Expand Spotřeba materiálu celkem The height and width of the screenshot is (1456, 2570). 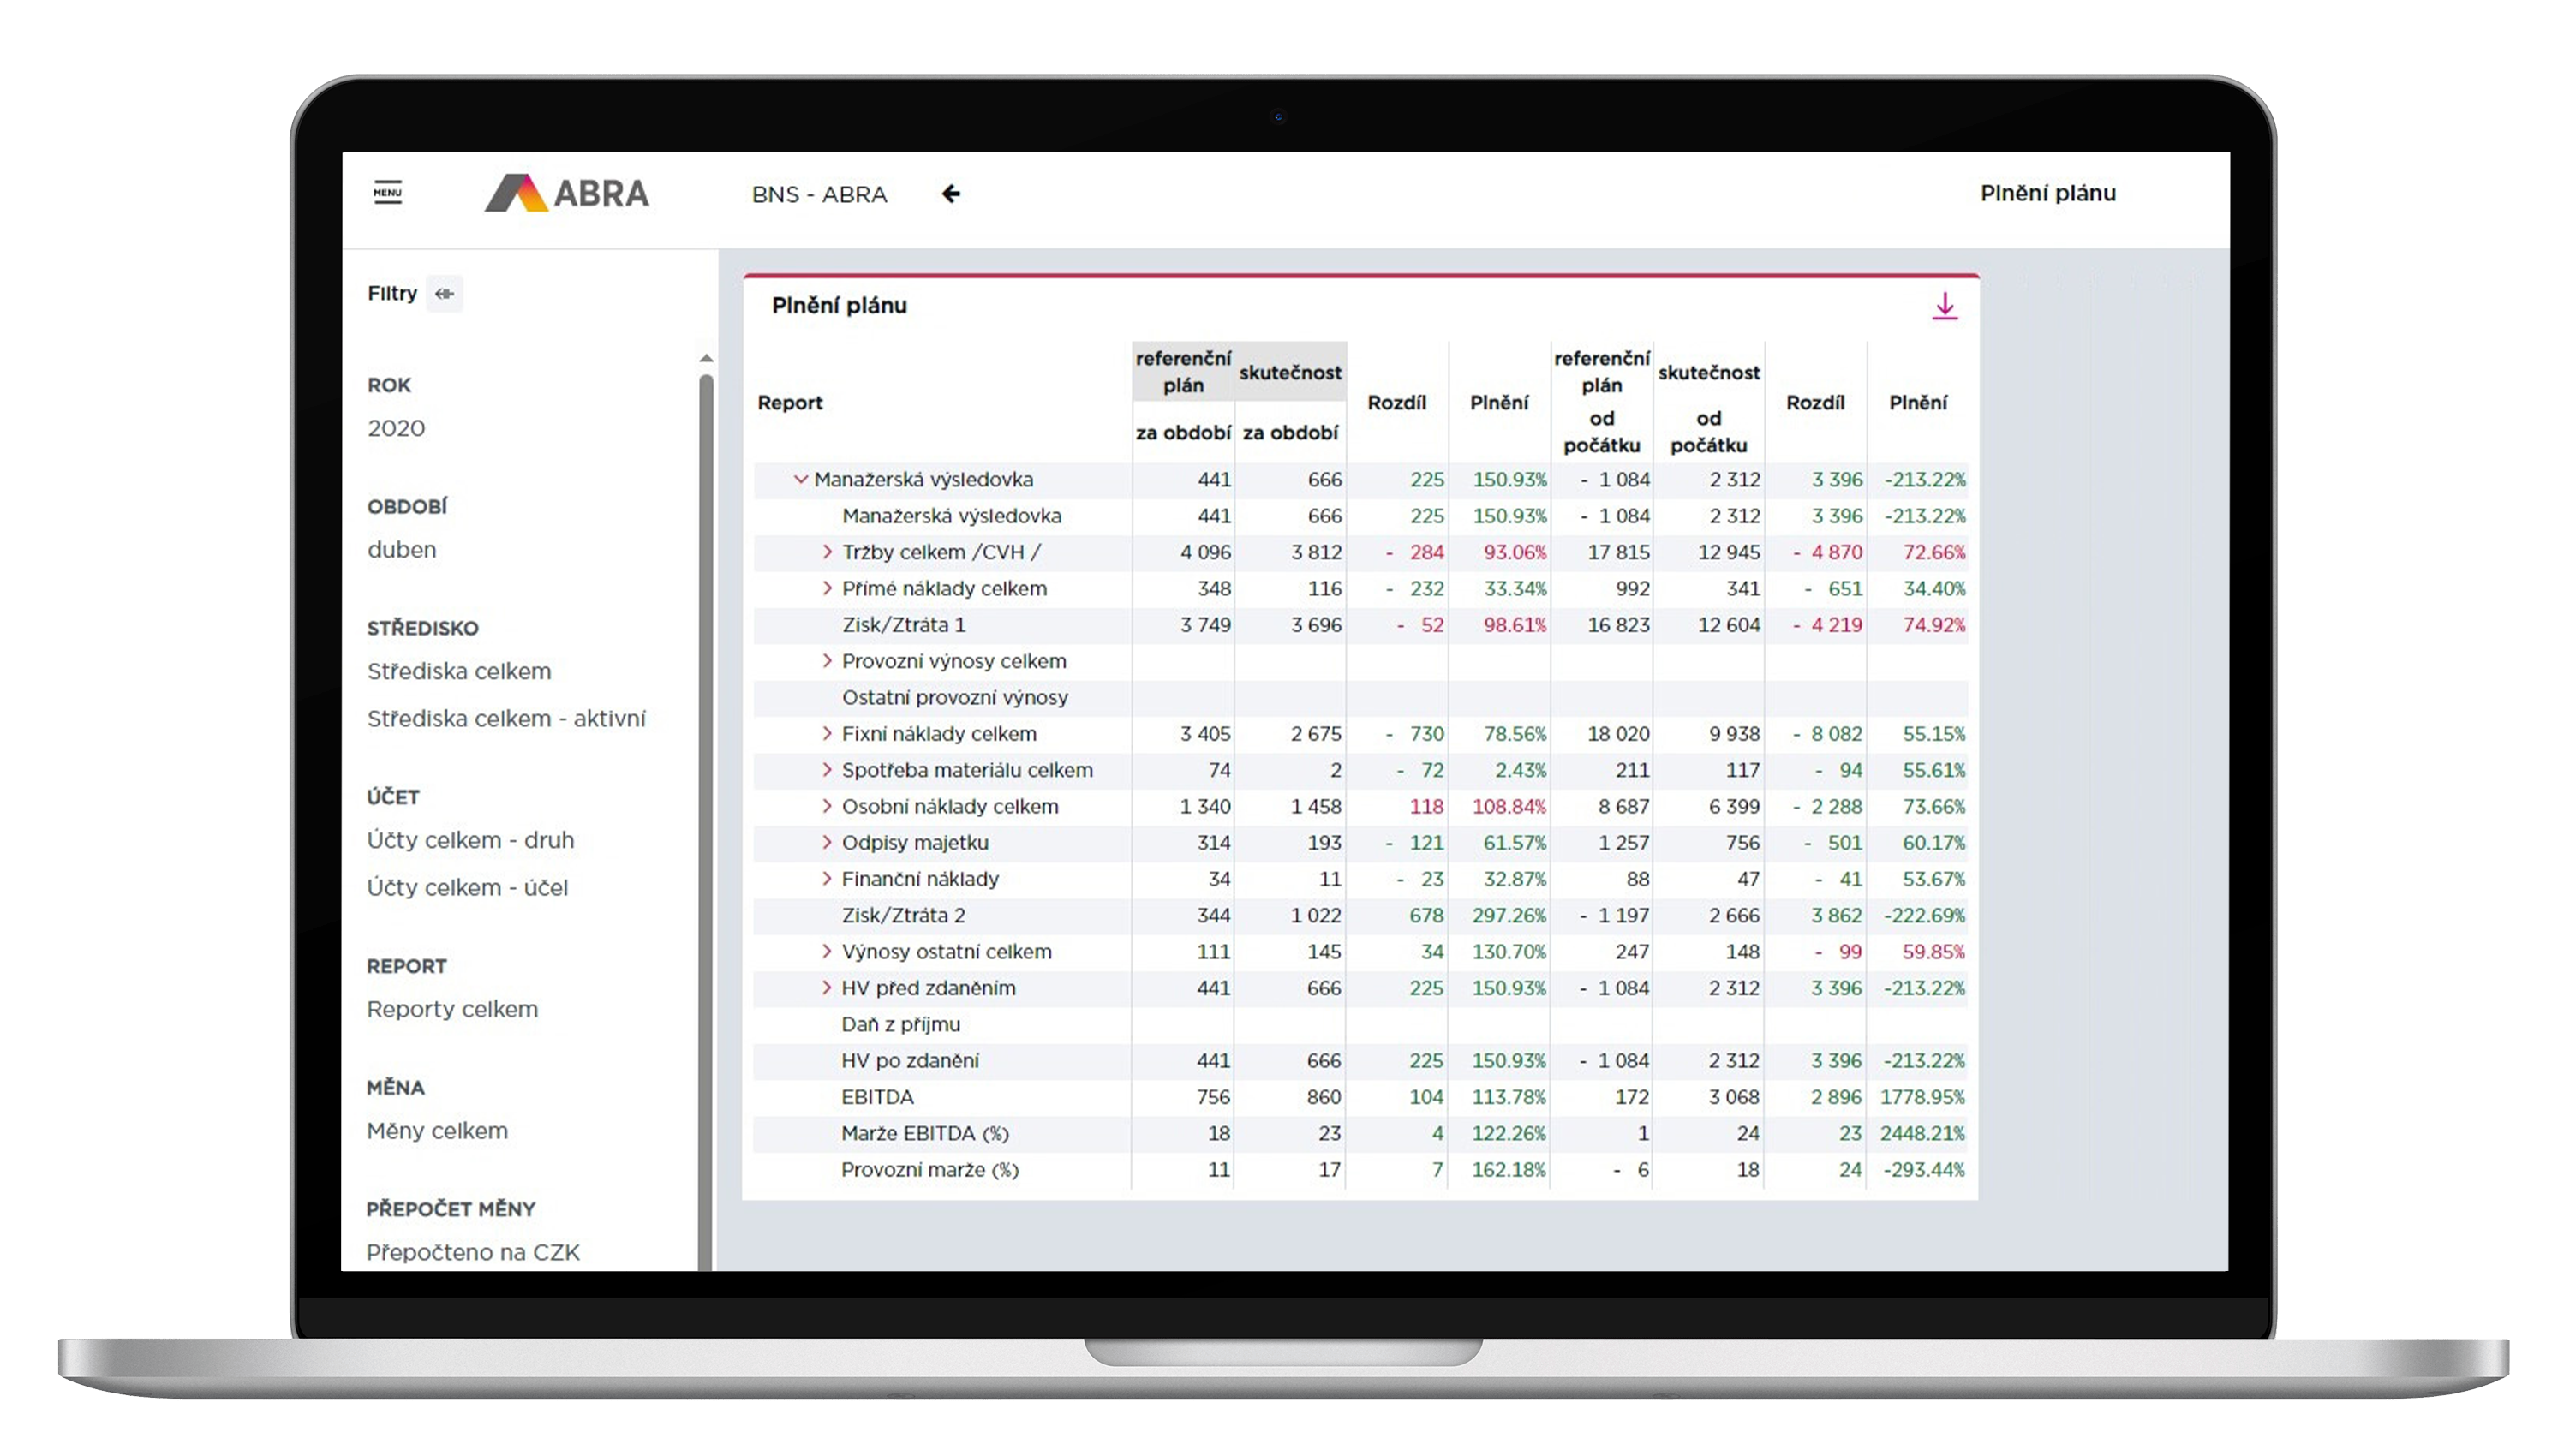point(826,770)
